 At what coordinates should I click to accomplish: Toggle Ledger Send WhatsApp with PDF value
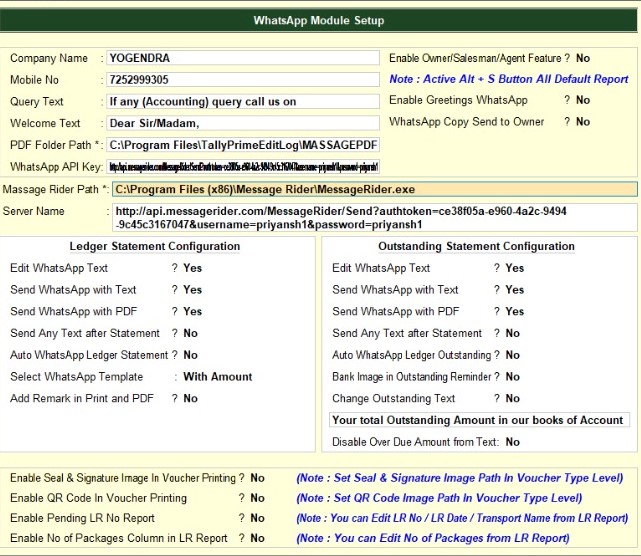tap(193, 311)
